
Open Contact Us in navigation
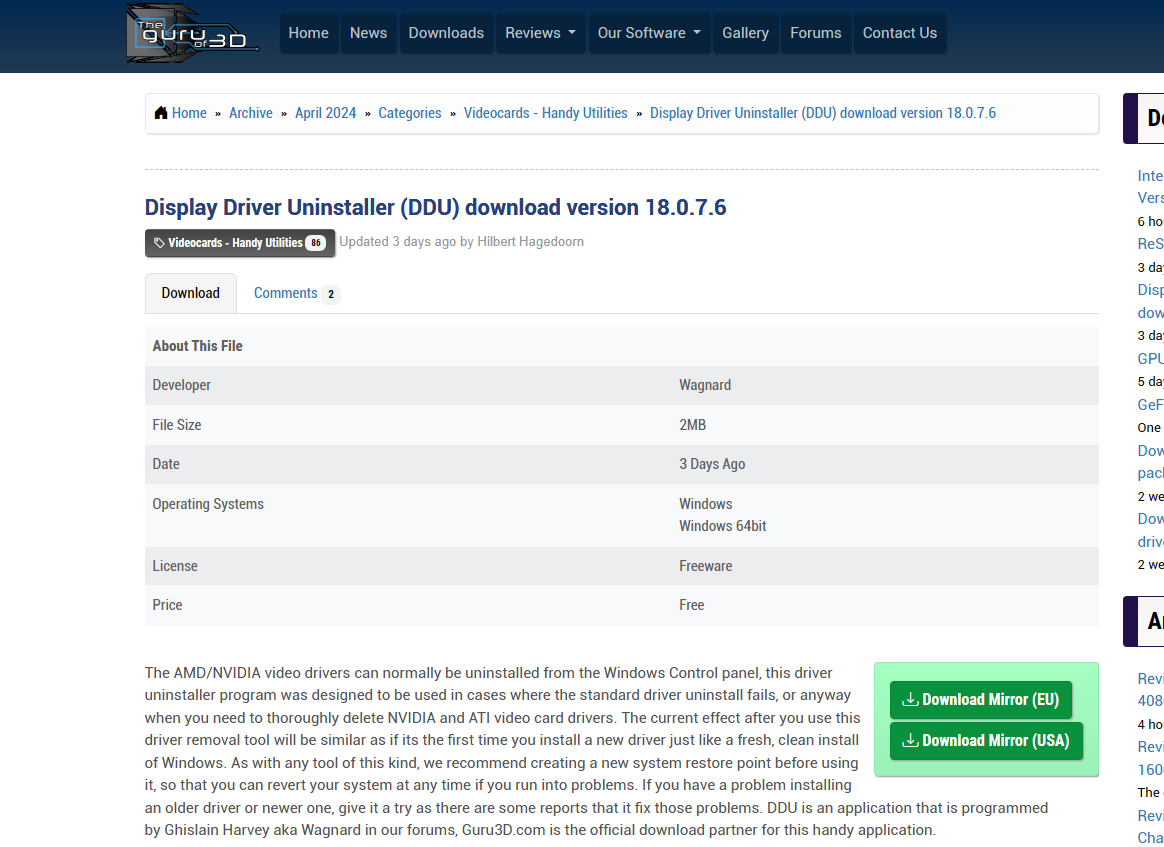[899, 33]
